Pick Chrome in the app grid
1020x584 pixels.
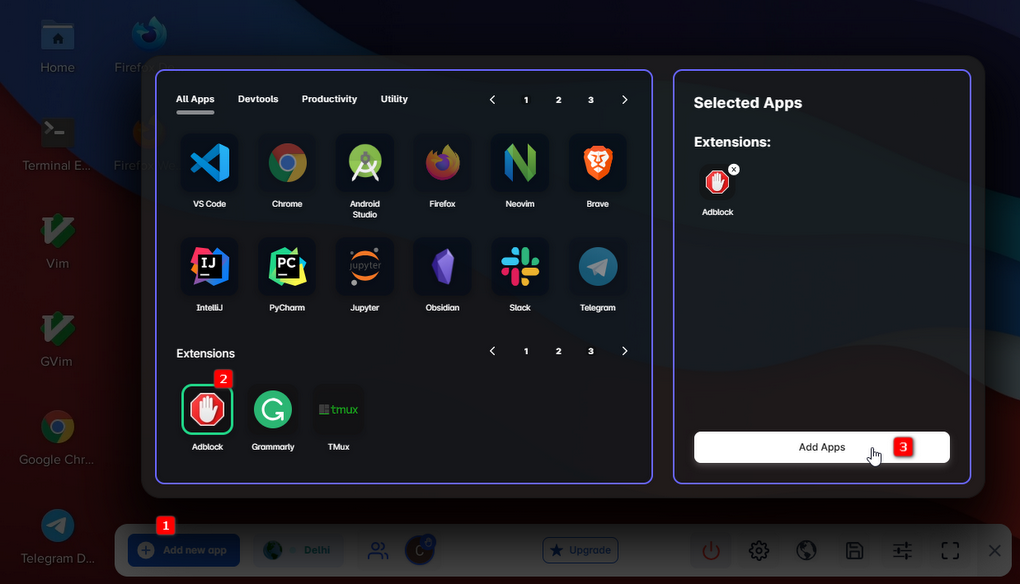[x=287, y=163]
